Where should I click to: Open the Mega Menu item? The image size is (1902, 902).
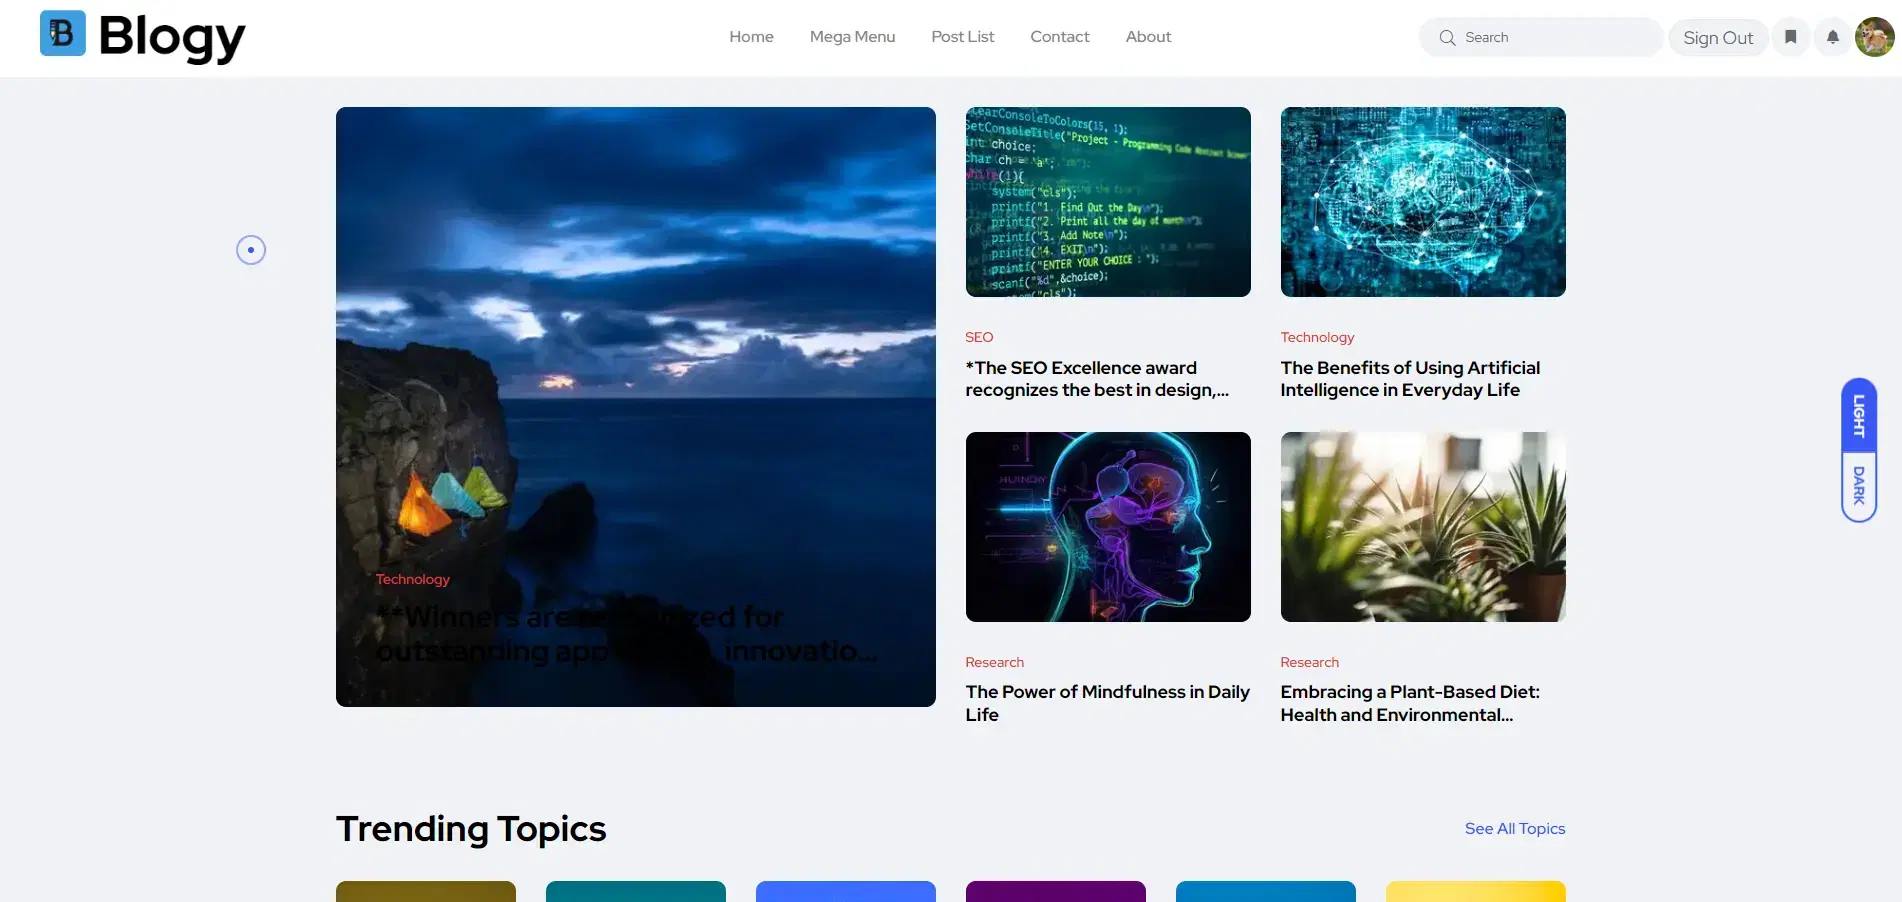tap(852, 37)
